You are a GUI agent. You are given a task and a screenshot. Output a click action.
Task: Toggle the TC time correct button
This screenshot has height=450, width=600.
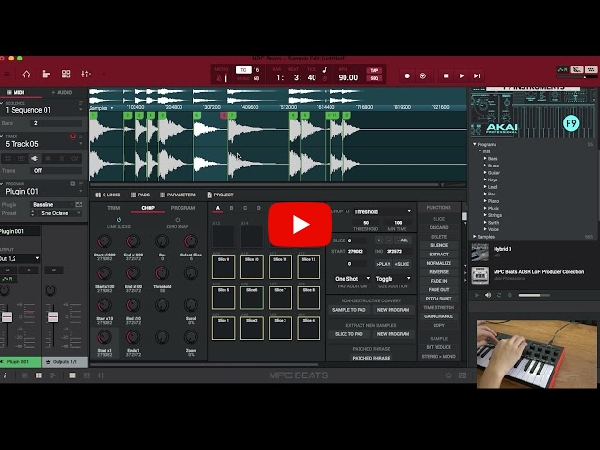243,70
